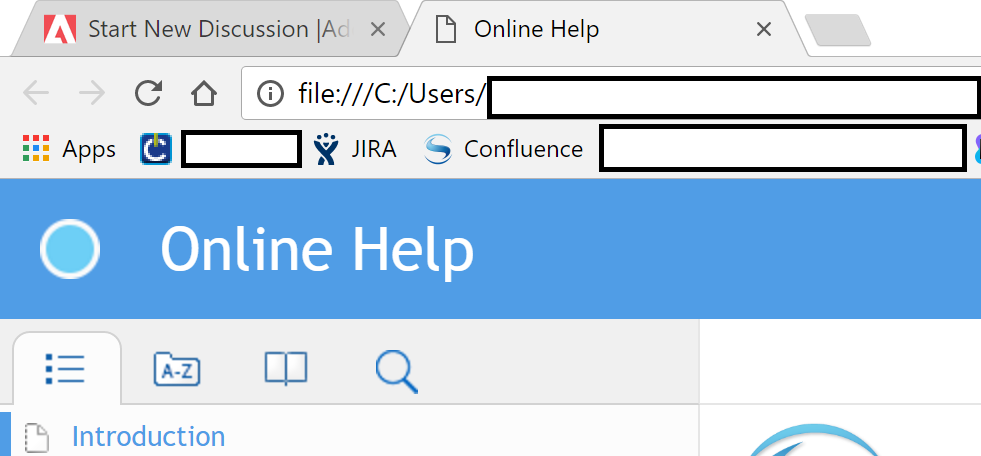Go to the browser home page

pos(204,94)
